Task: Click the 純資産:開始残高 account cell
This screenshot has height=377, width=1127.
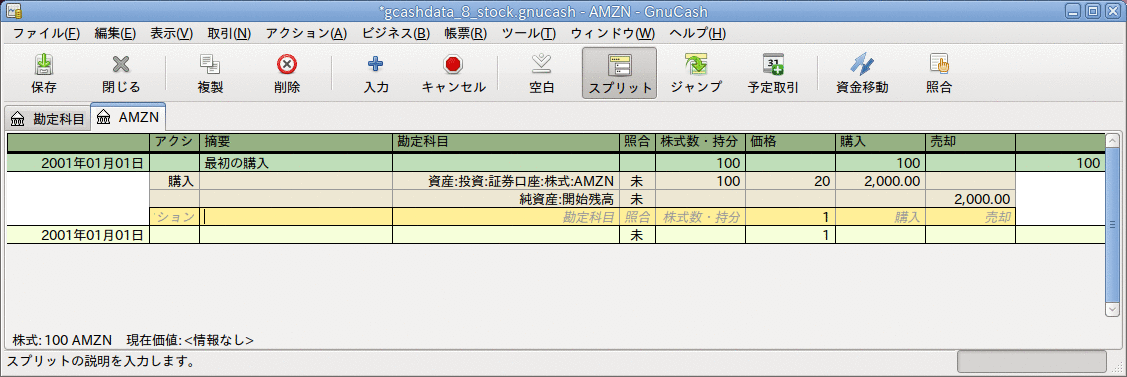Action: pos(505,199)
